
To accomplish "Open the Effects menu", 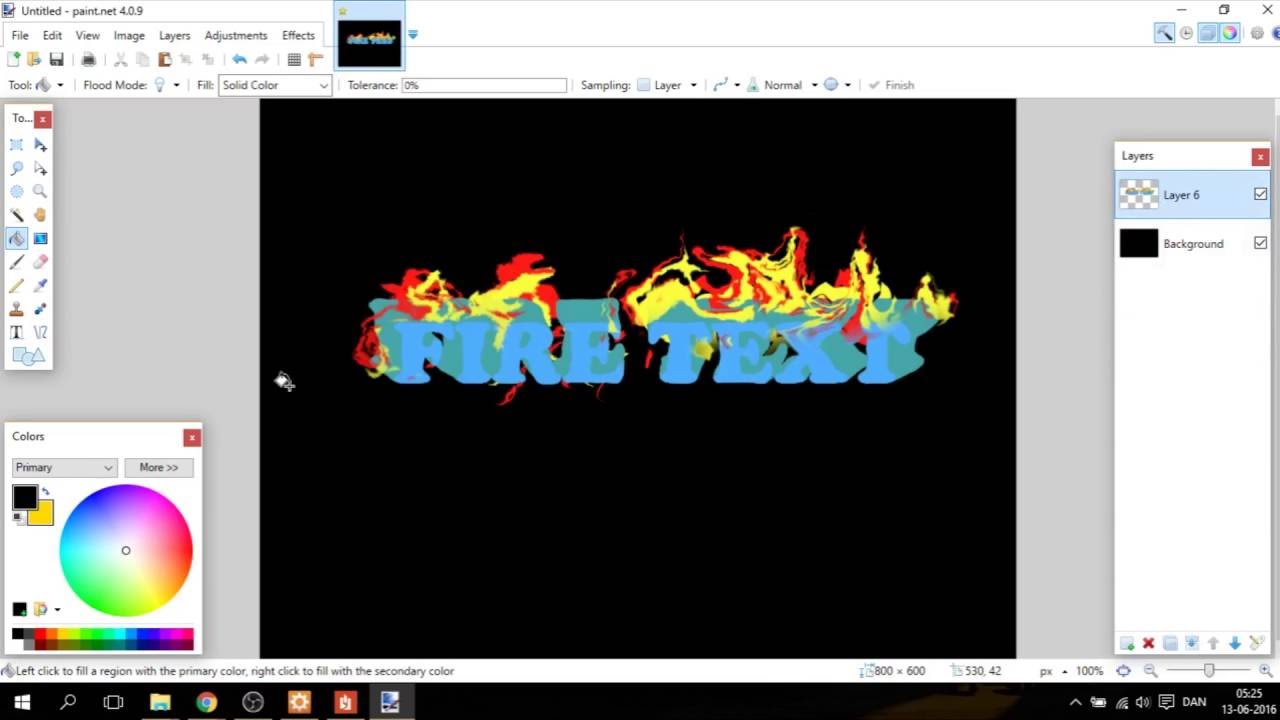I will (298, 35).
